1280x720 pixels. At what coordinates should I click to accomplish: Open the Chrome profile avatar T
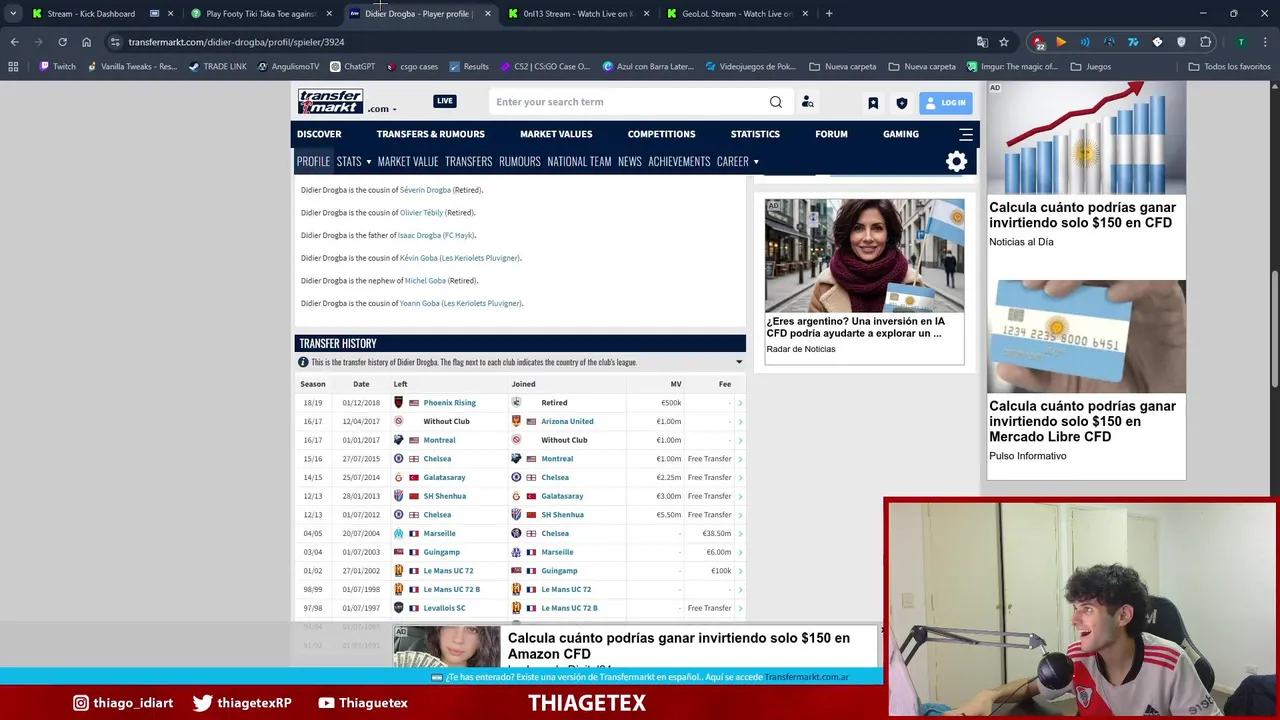pyautogui.click(x=1241, y=42)
